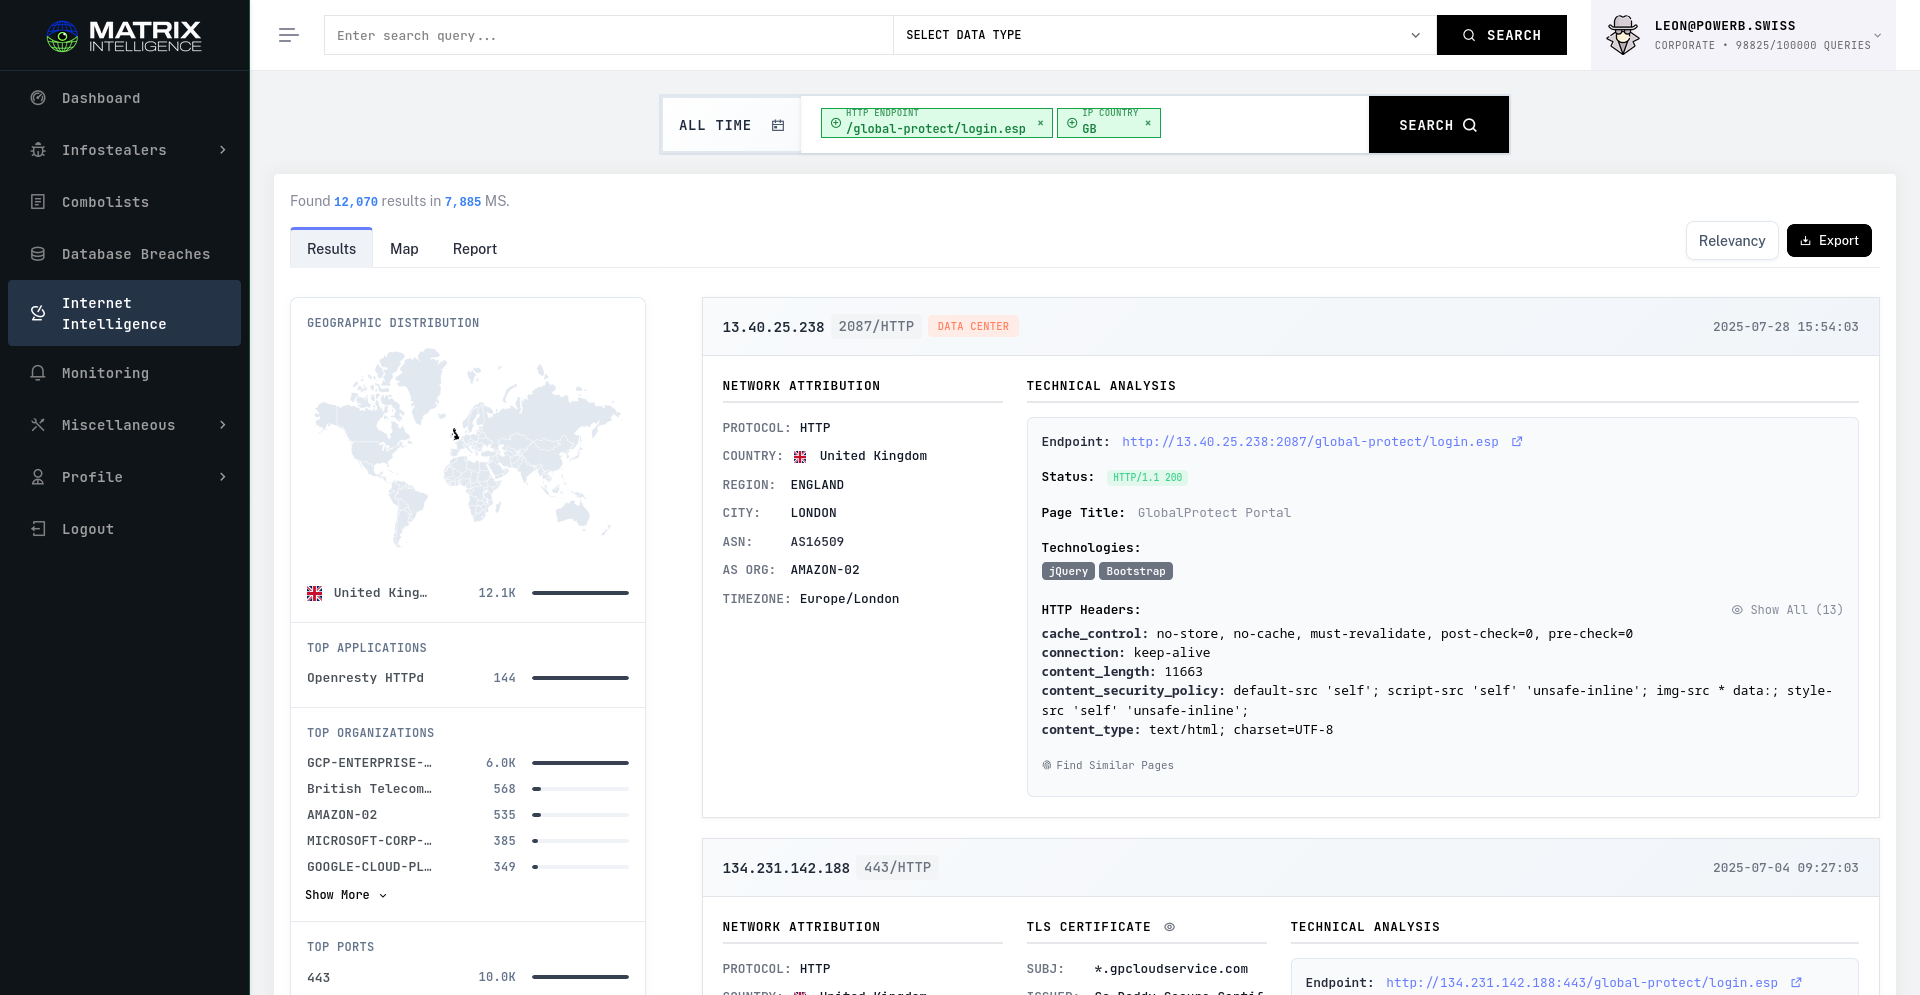Remove the HTTP Endpoint filter tag
The width and height of the screenshot is (1920, 995).
point(1040,123)
